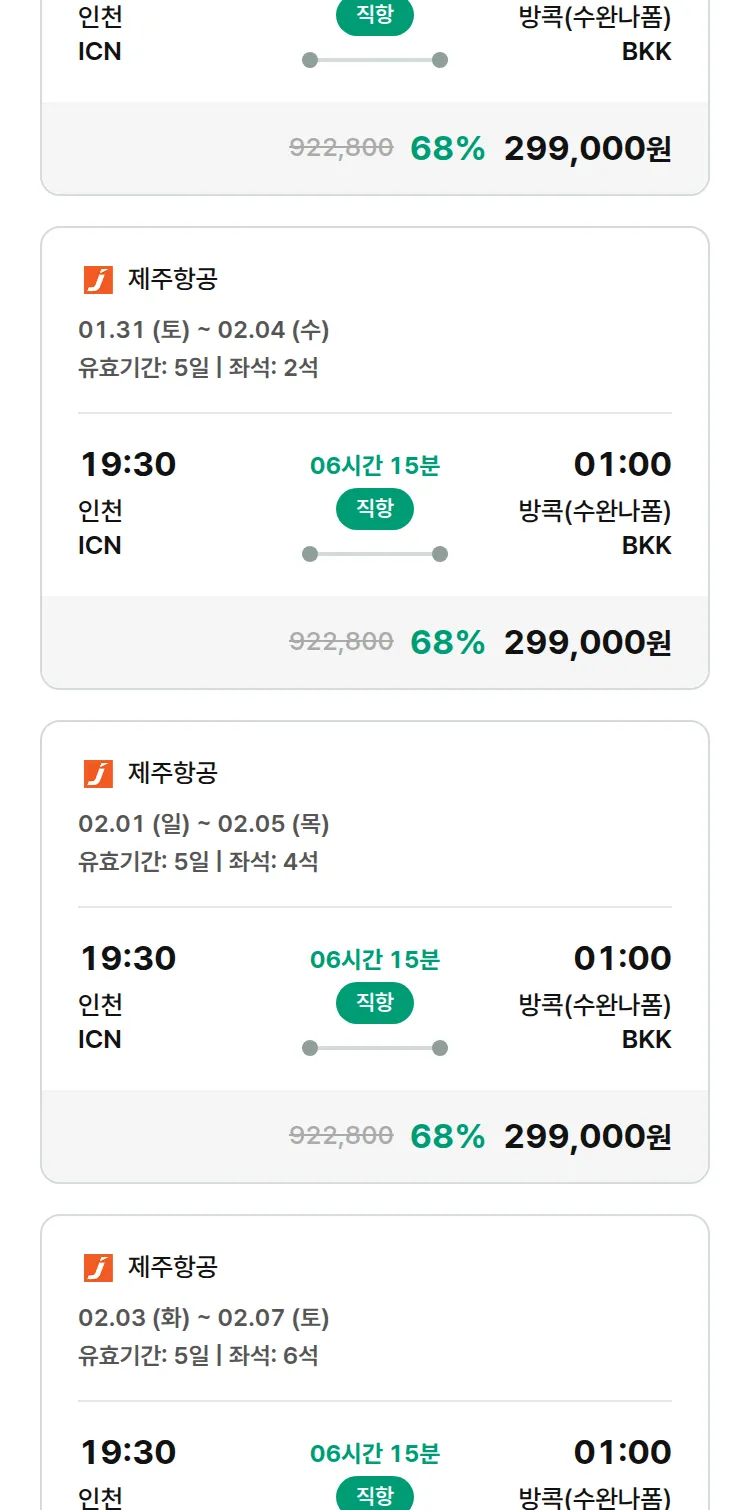This screenshot has height=1510, width=750.
Task: Tap 01:00 arrival time on 02.01 flight
Action: tap(622, 958)
